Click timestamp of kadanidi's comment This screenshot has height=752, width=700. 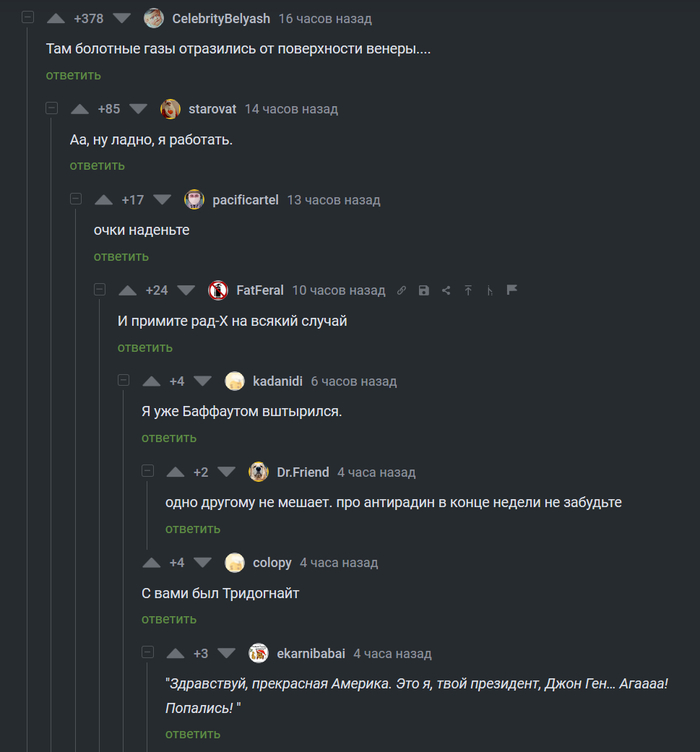[x=354, y=381]
